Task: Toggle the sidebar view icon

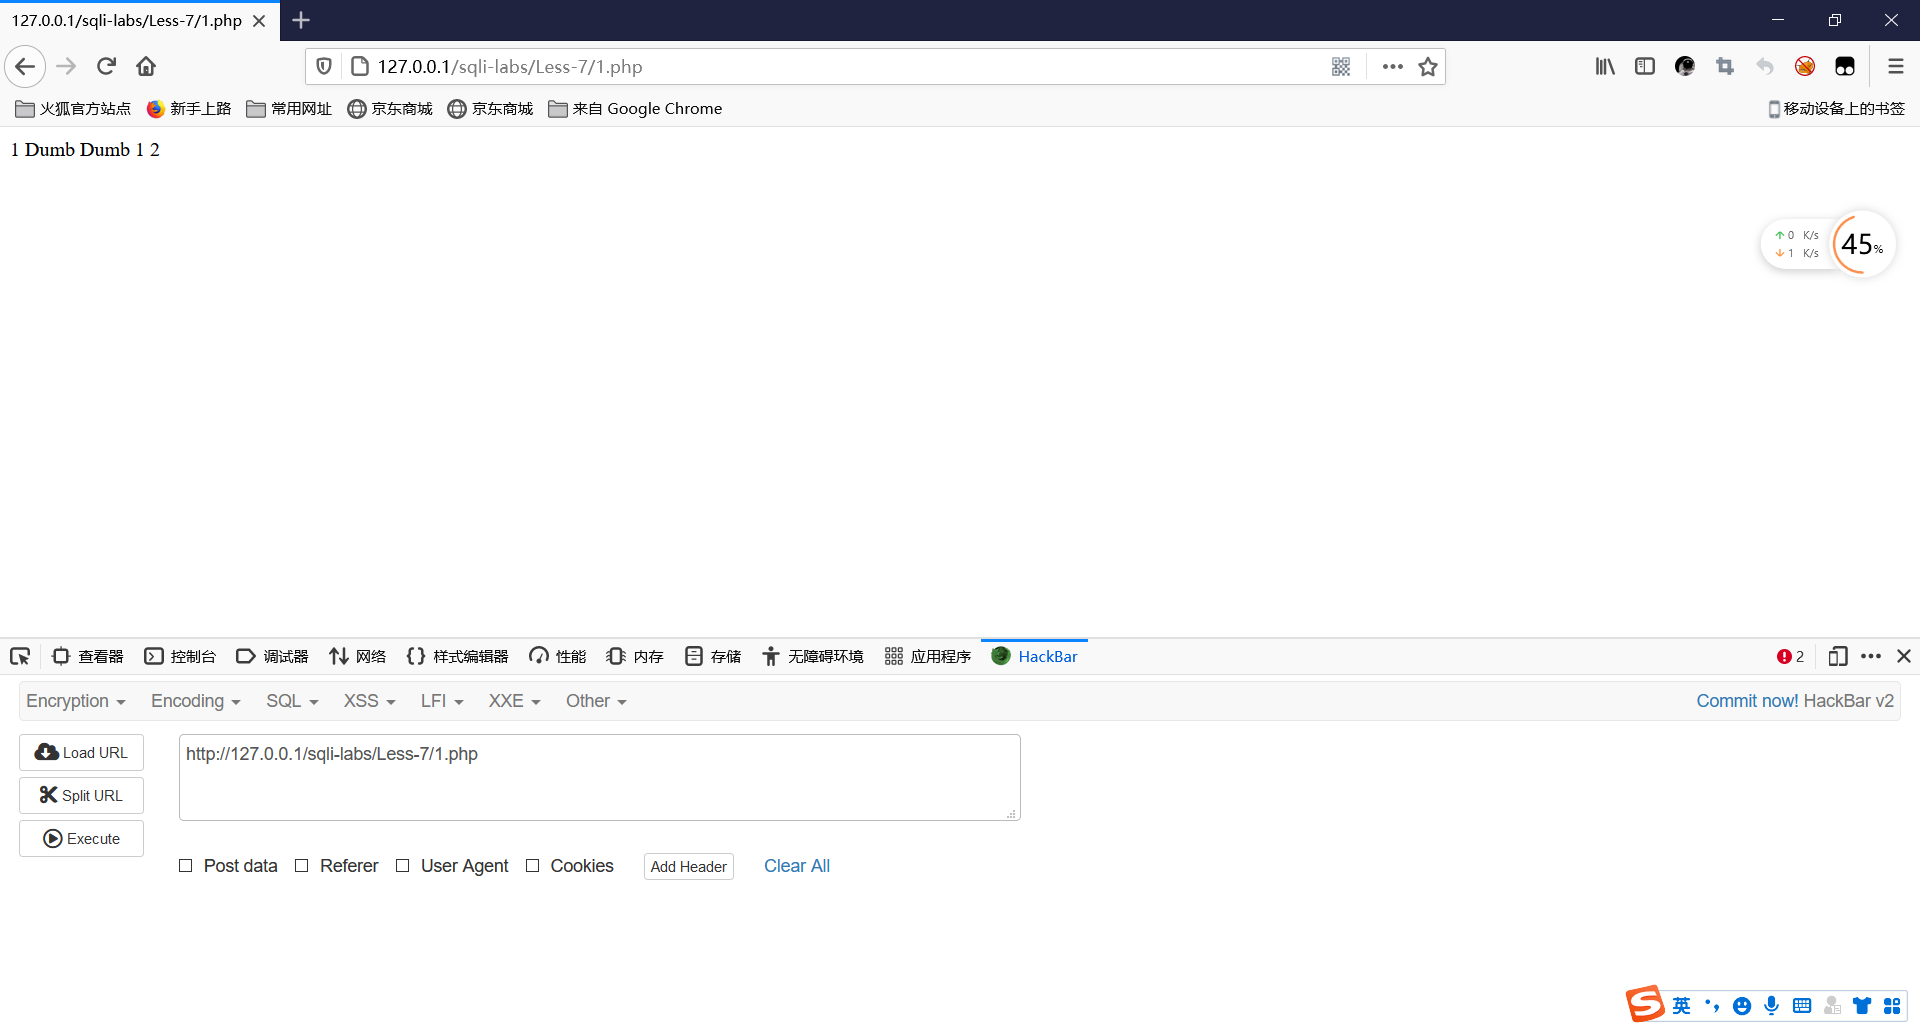Action: coord(1645,67)
